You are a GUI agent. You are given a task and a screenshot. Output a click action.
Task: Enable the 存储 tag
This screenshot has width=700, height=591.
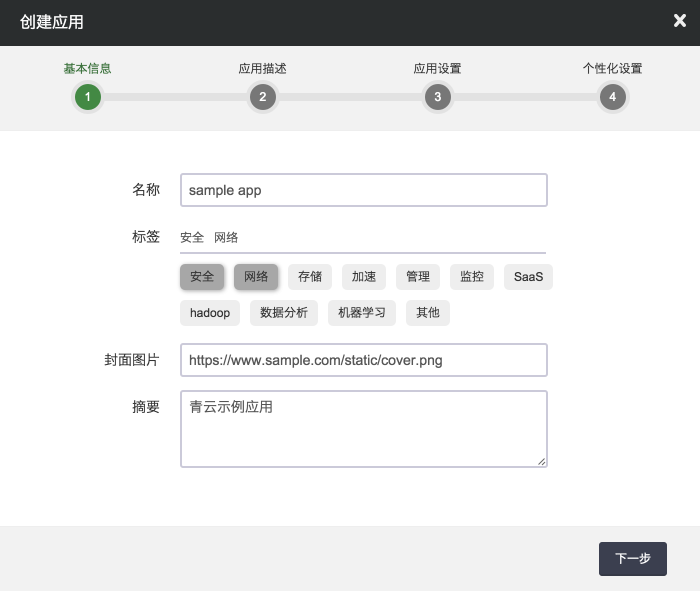click(x=310, y=277)
